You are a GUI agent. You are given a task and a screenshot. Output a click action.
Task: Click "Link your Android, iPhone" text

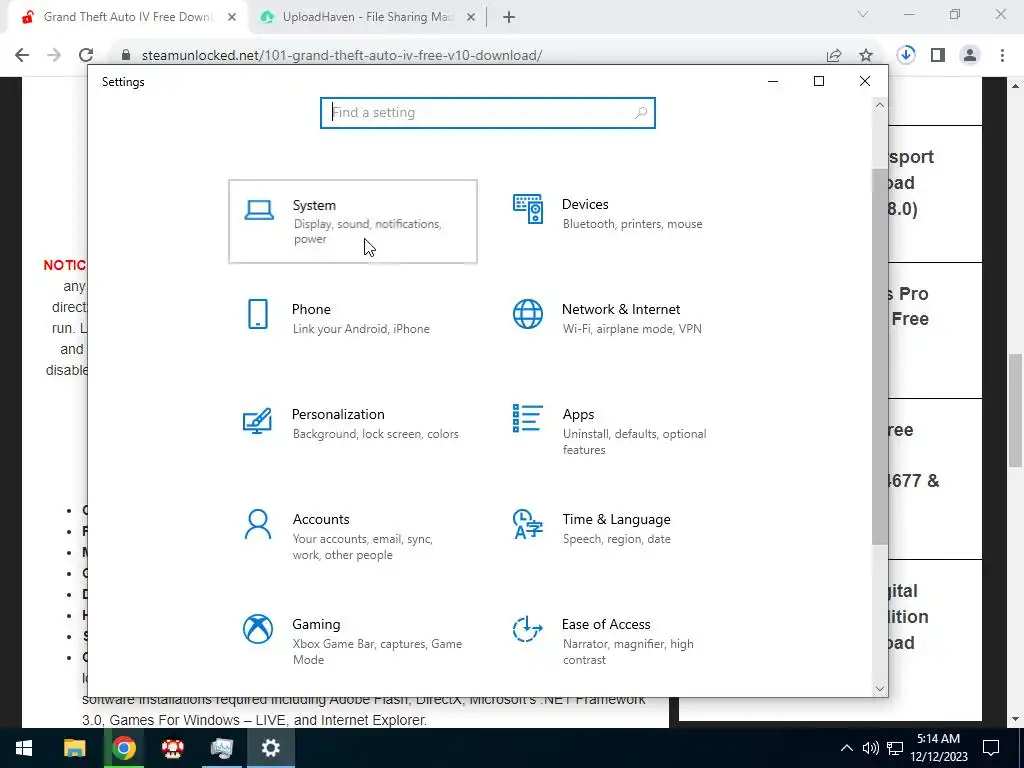(x=361, y=329)
